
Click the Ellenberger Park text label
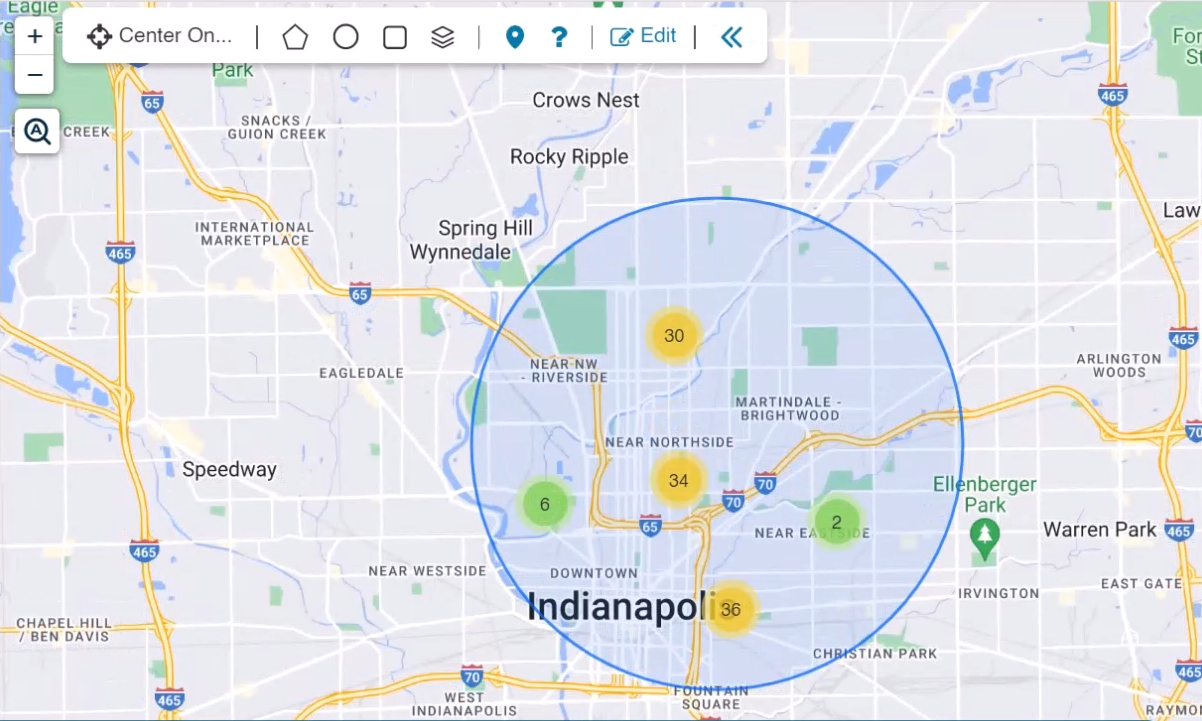pyautogui.click(x=985, y=494)
